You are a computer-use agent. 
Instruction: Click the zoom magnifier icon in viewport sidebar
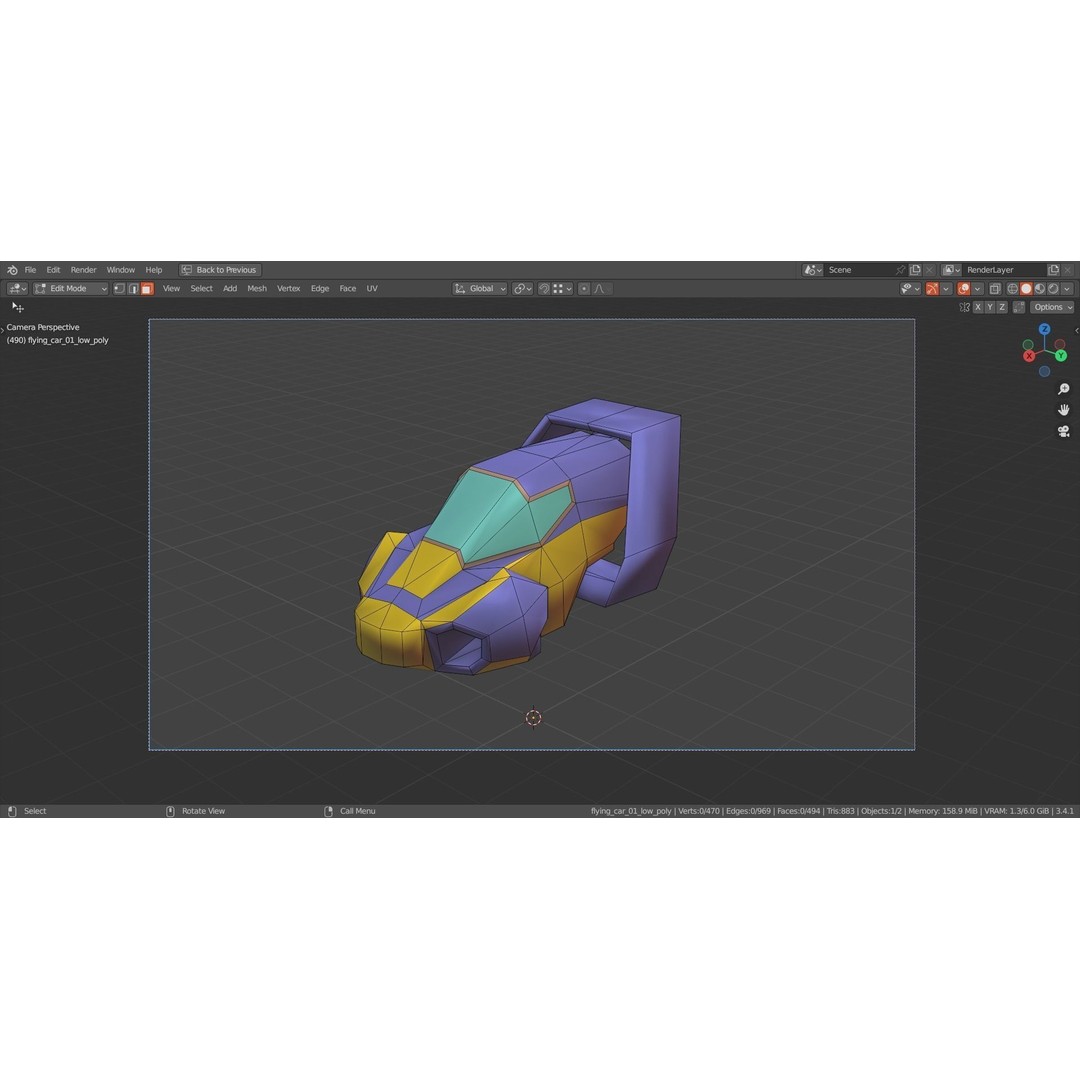click(1064, 389)
